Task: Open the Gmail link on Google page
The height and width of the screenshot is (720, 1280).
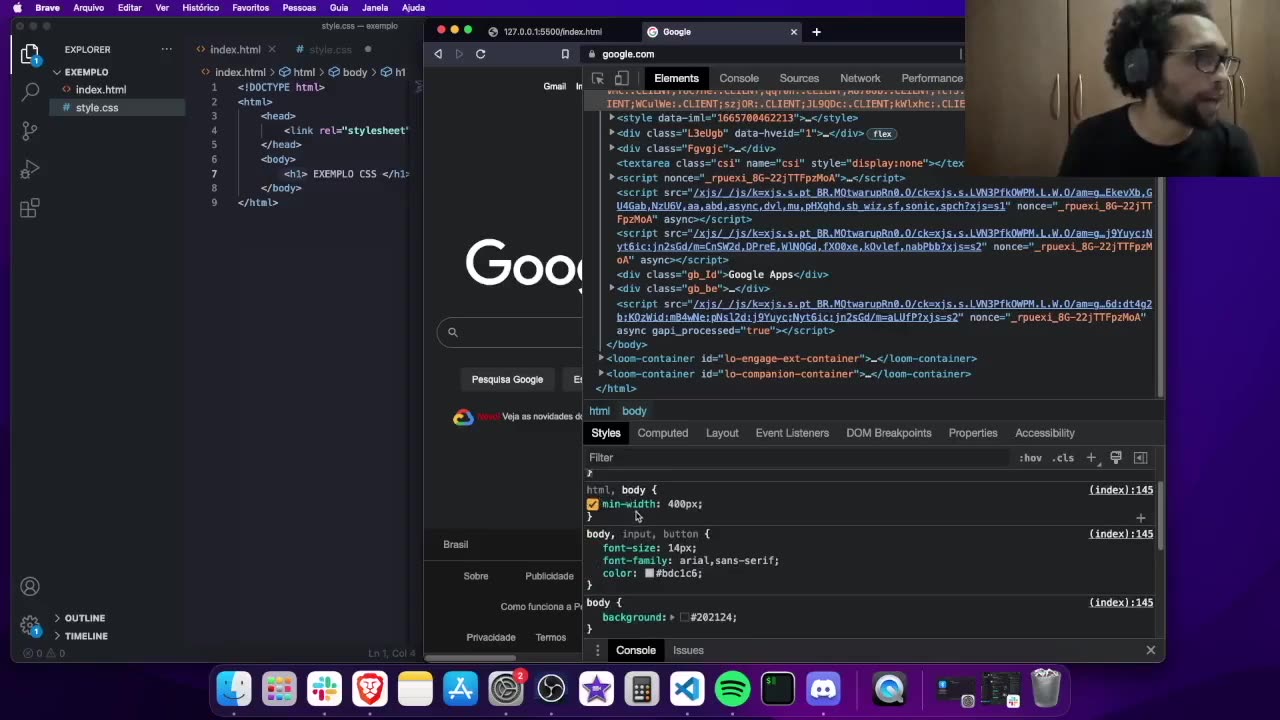Action: point(554,86)
